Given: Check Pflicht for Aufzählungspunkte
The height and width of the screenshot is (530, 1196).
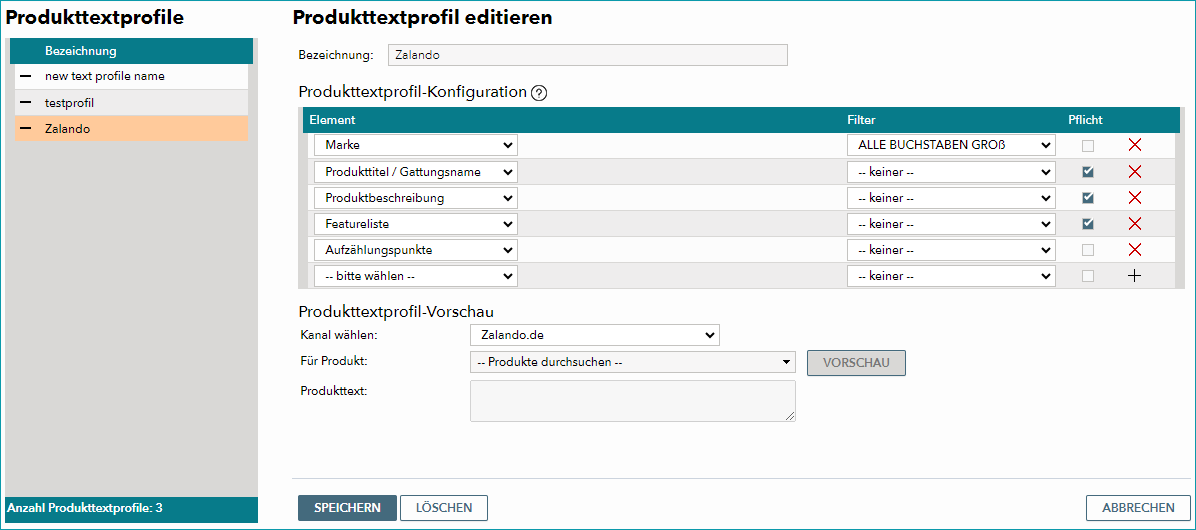Looking at the screenshot, I should point(1088,249).
